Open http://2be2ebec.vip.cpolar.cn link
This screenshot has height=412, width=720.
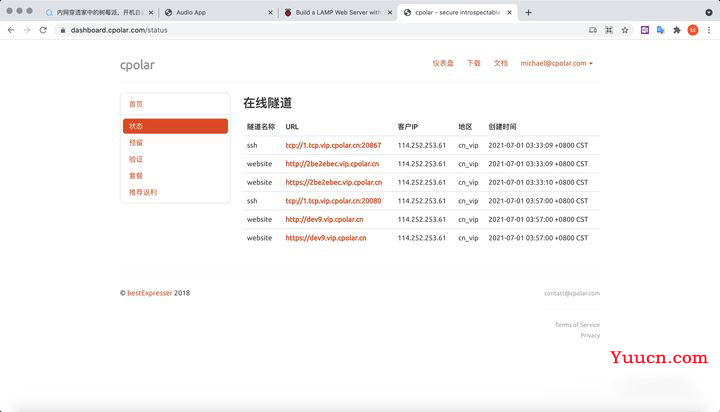332,164
